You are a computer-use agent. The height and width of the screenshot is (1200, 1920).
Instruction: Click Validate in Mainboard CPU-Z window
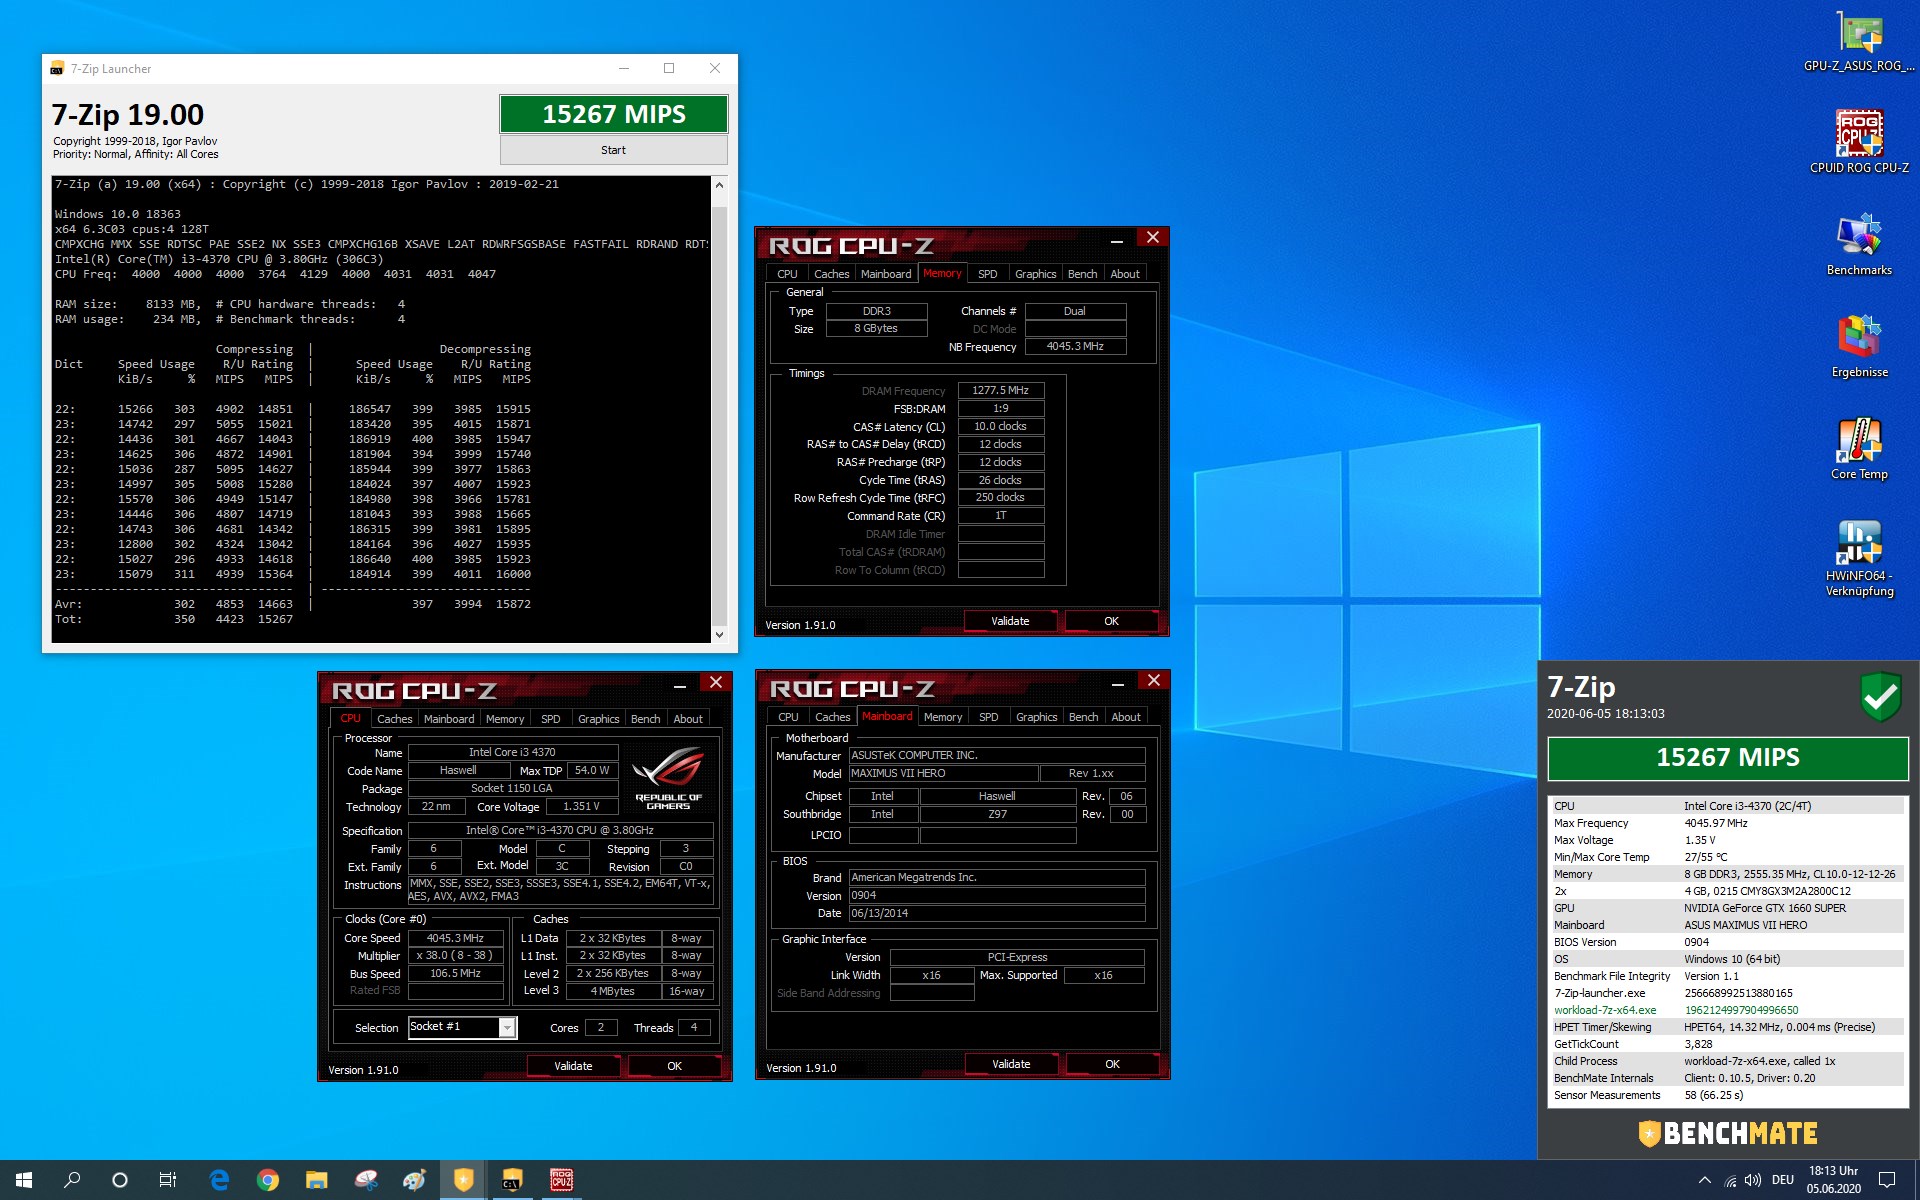tap(1011, 1064)
